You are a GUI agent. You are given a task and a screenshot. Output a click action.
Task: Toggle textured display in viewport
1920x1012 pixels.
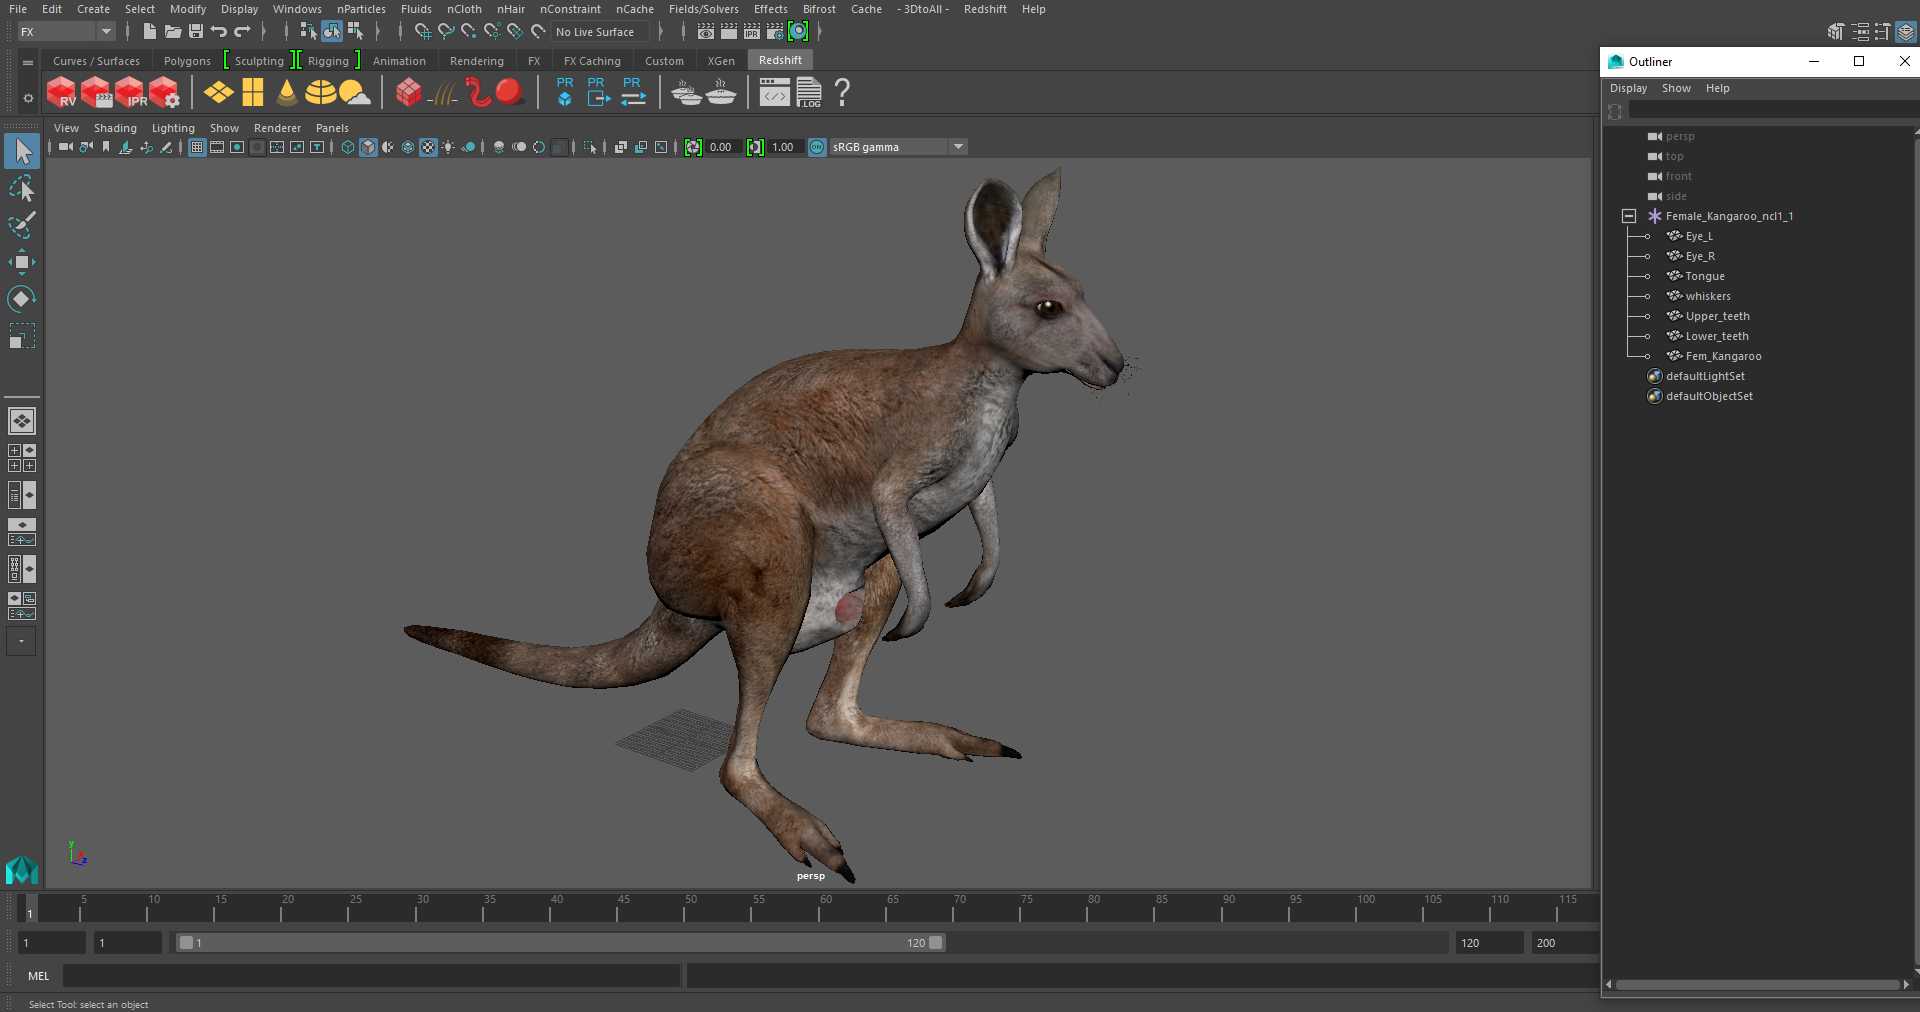pyautogui.click(x=428, y=147)
